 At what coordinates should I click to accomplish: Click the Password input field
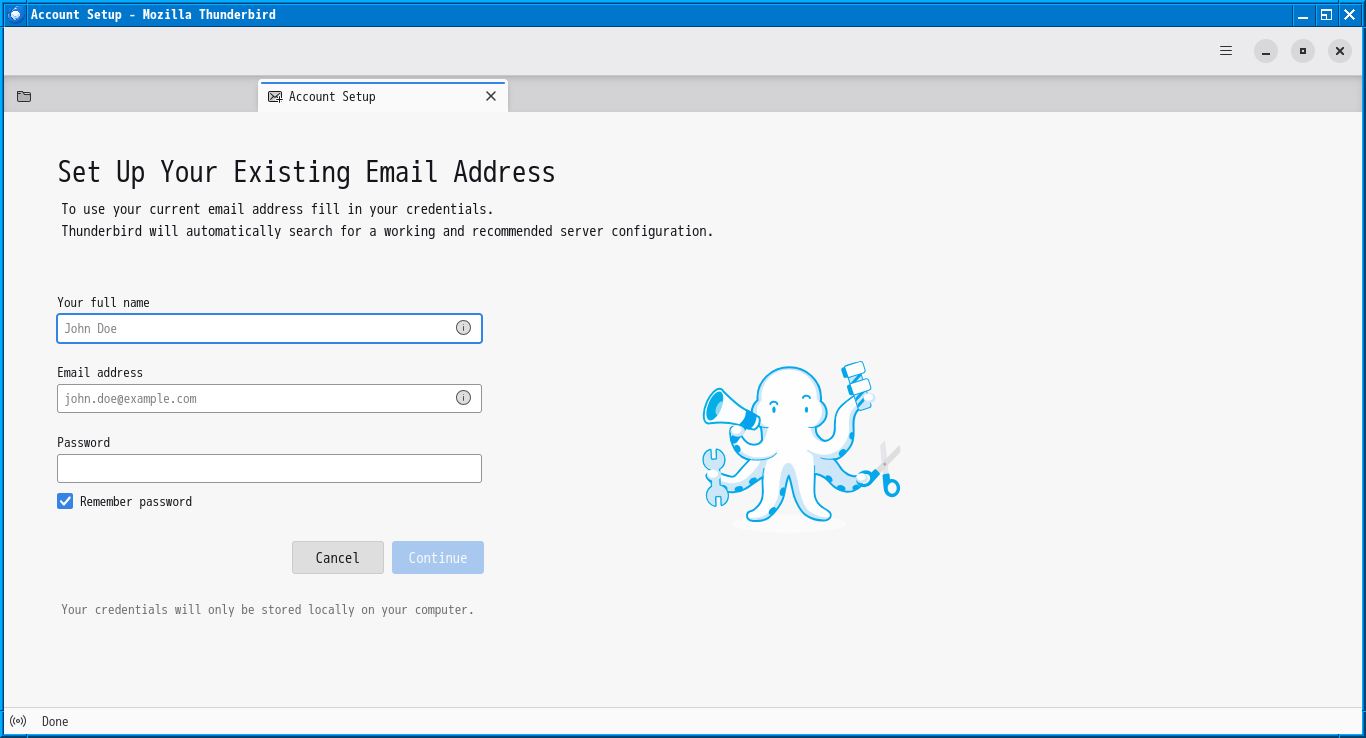(269, 468)
